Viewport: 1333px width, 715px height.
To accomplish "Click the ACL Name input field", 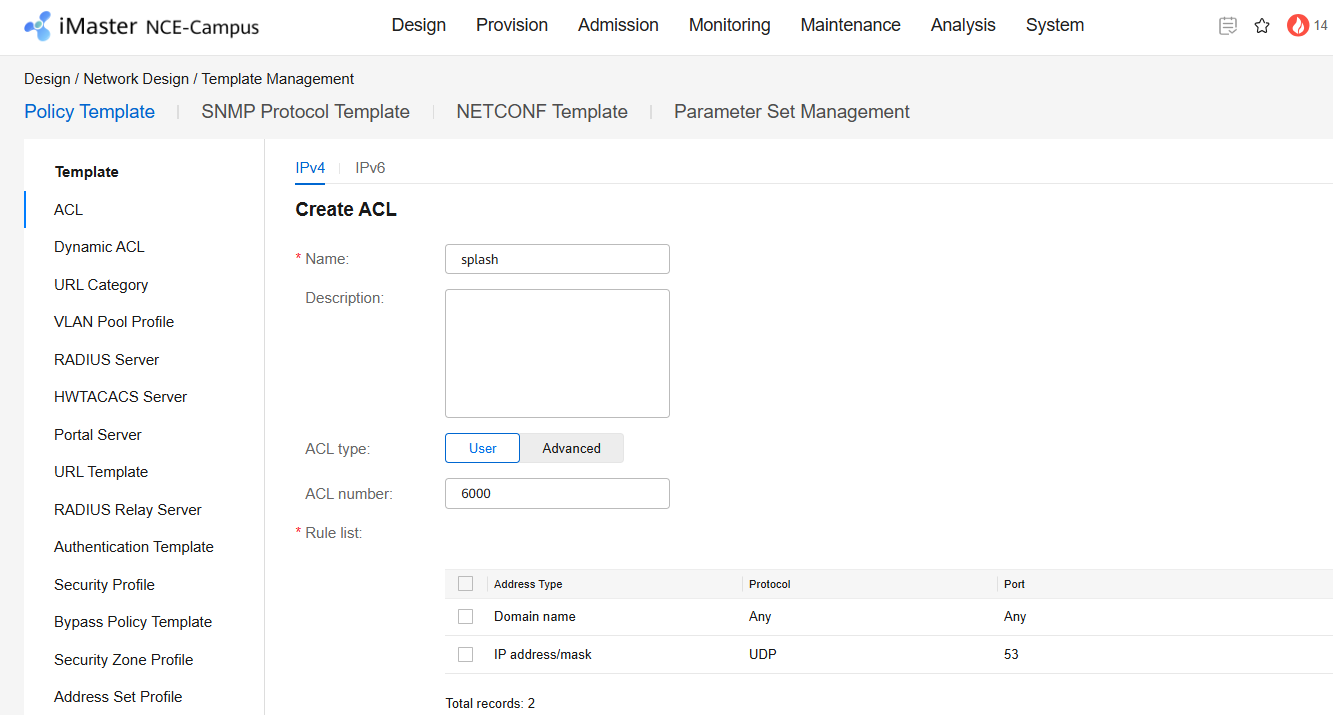I will [x=557, y=259].
